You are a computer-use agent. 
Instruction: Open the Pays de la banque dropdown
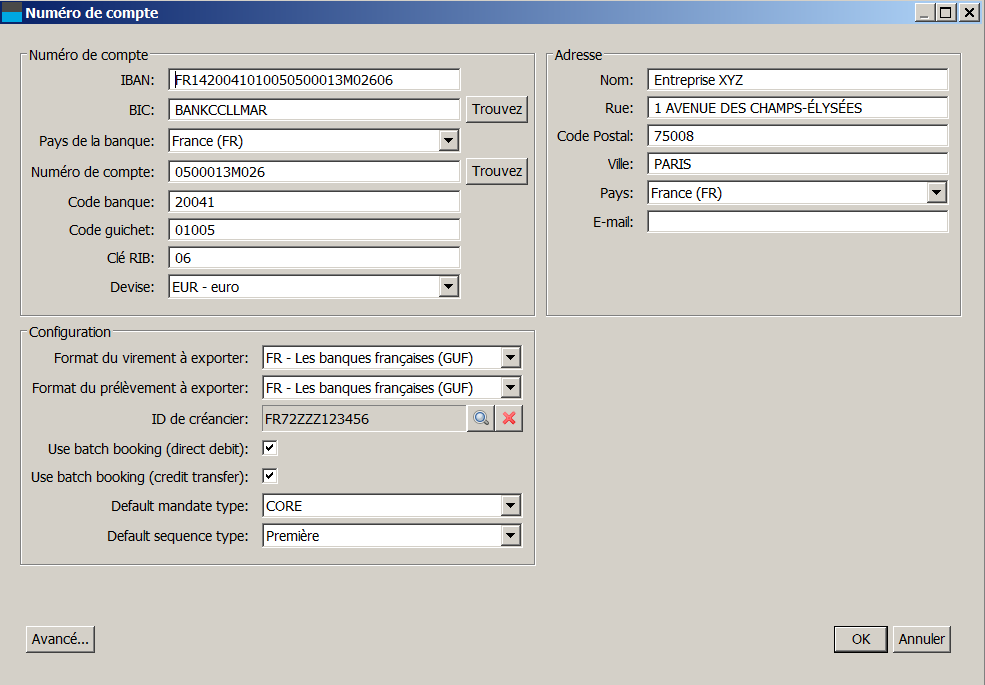pos(449,141)
